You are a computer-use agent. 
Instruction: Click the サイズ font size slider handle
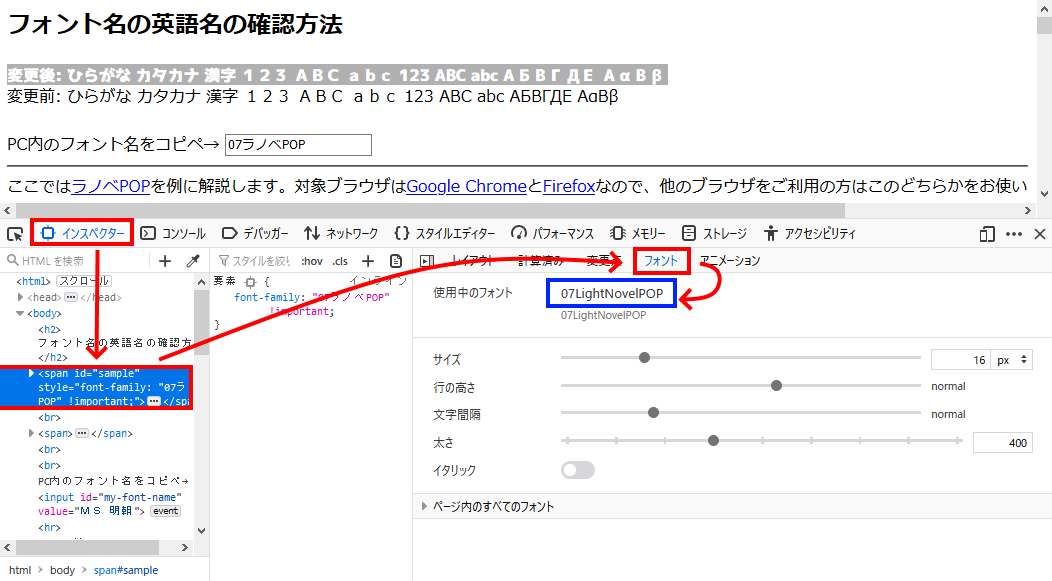[x=645, y=358]
